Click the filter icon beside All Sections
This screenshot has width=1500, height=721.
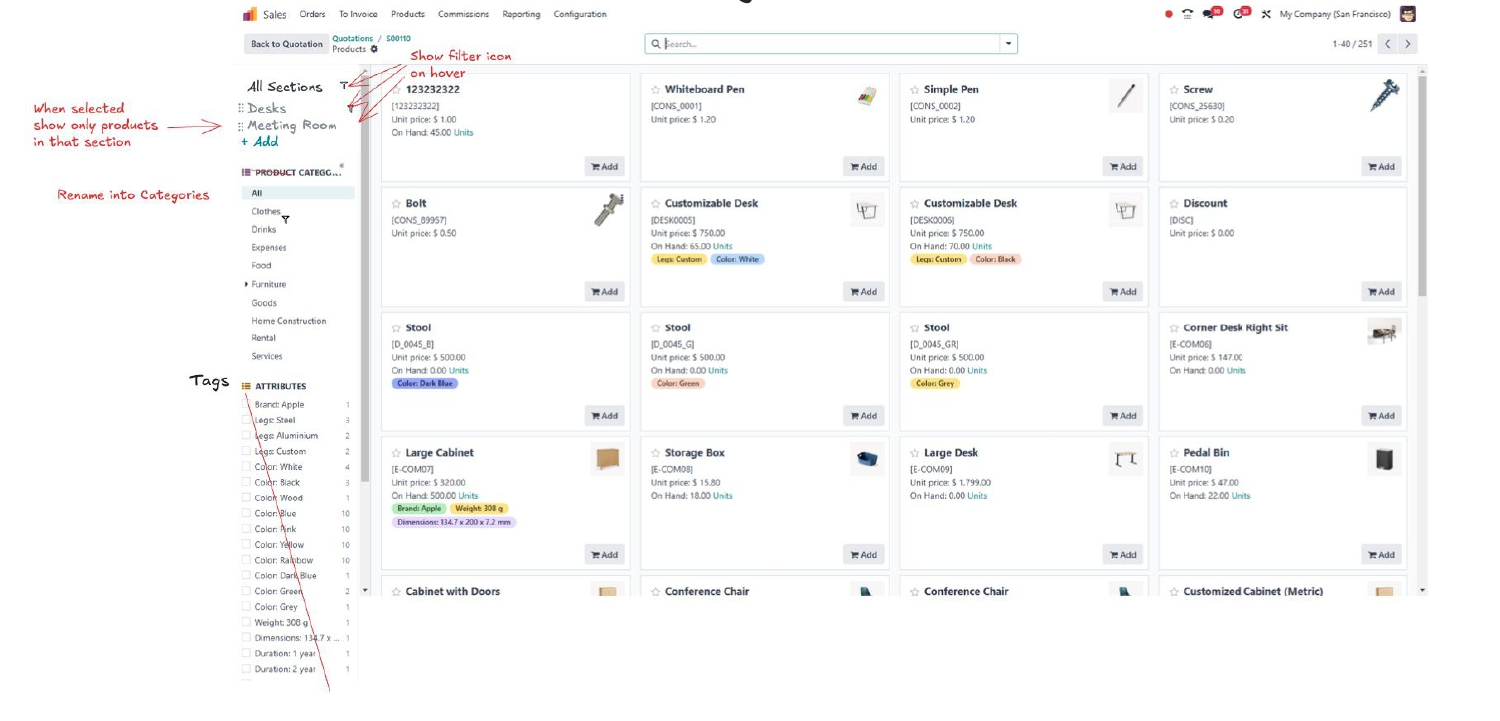tap(344, 87)
